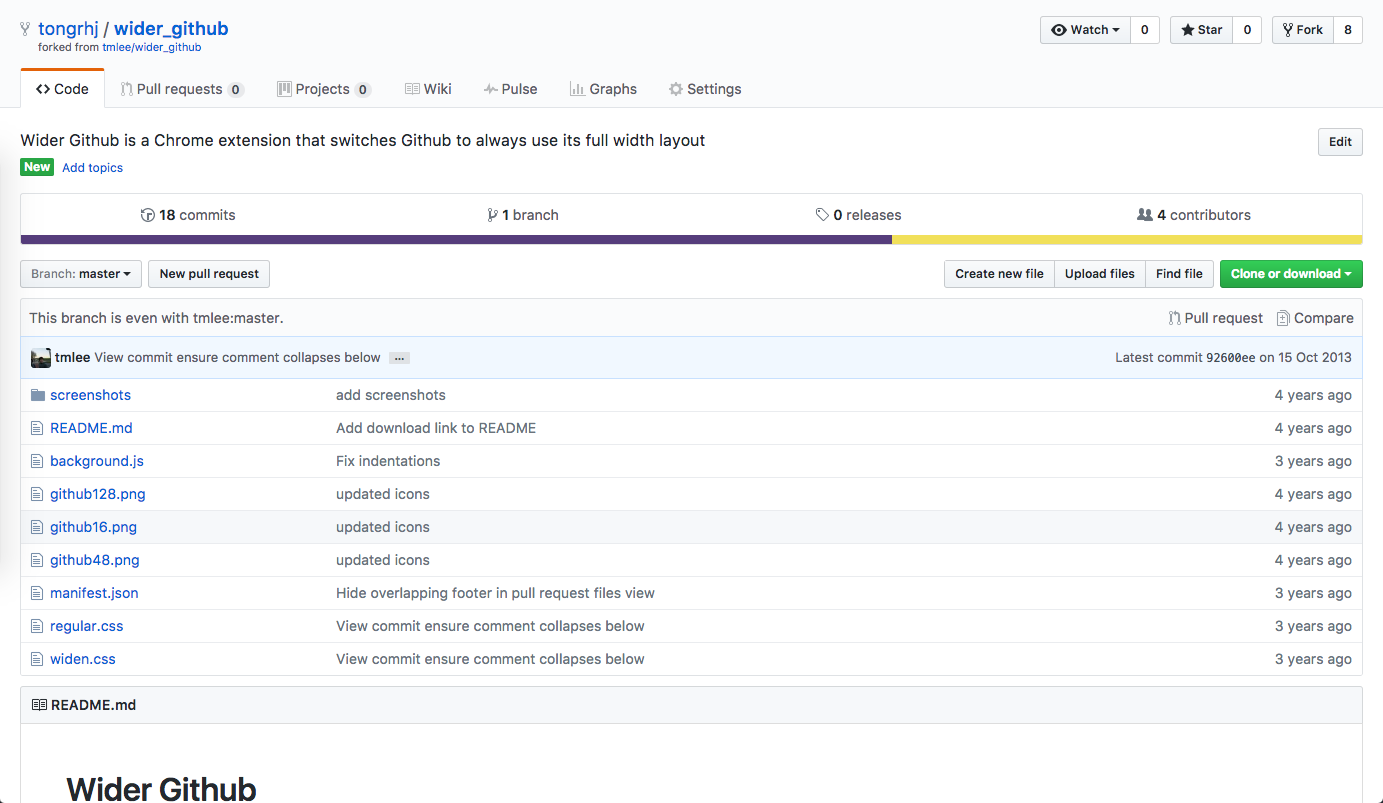Viewport: 1383px width, 803px height.
Task: Click the file icon beside github128.png
Action: 37,494
